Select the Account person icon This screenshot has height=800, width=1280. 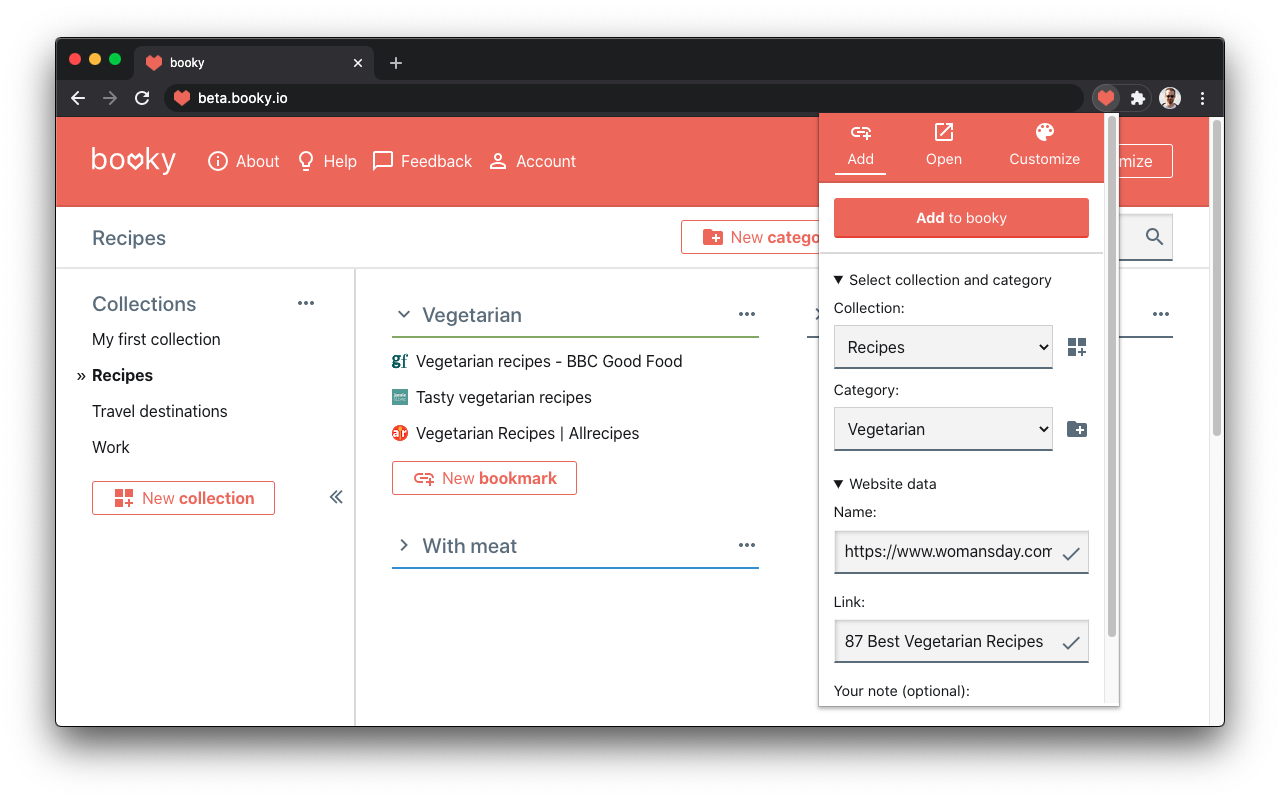[x=498, y=161]
